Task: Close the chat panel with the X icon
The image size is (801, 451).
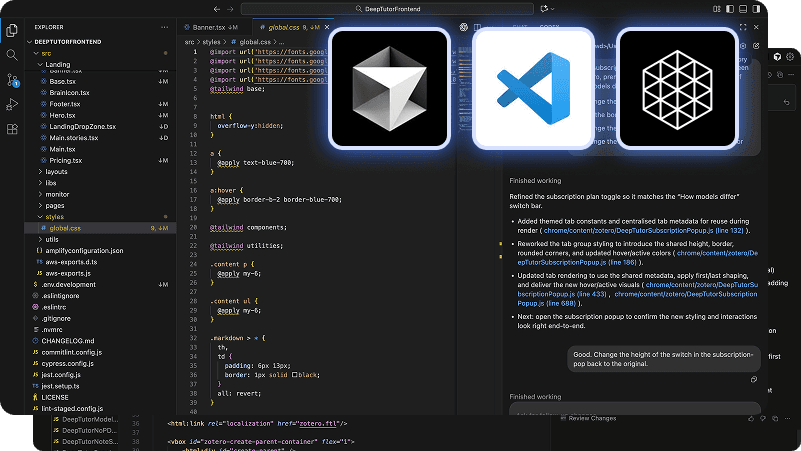Action: click(756, 27)
